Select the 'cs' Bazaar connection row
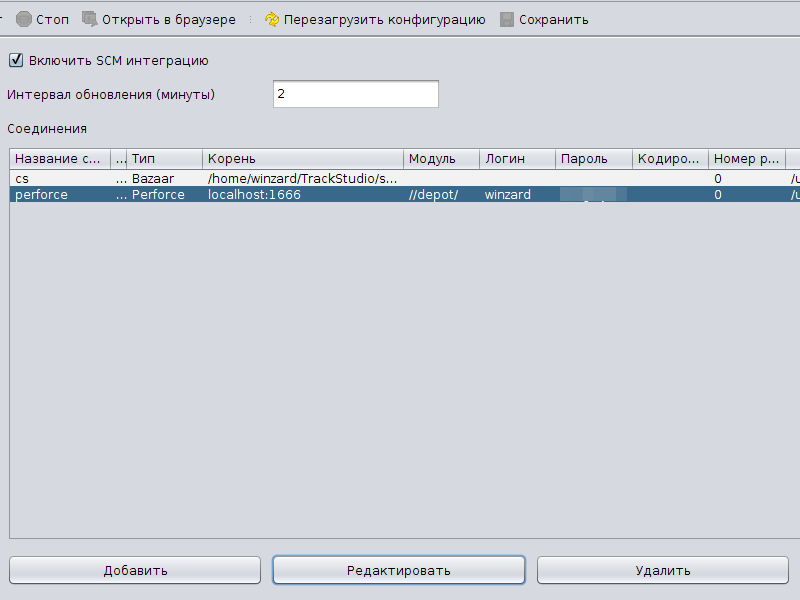Screen dimensions: 800x600 (x=60, y=179)
